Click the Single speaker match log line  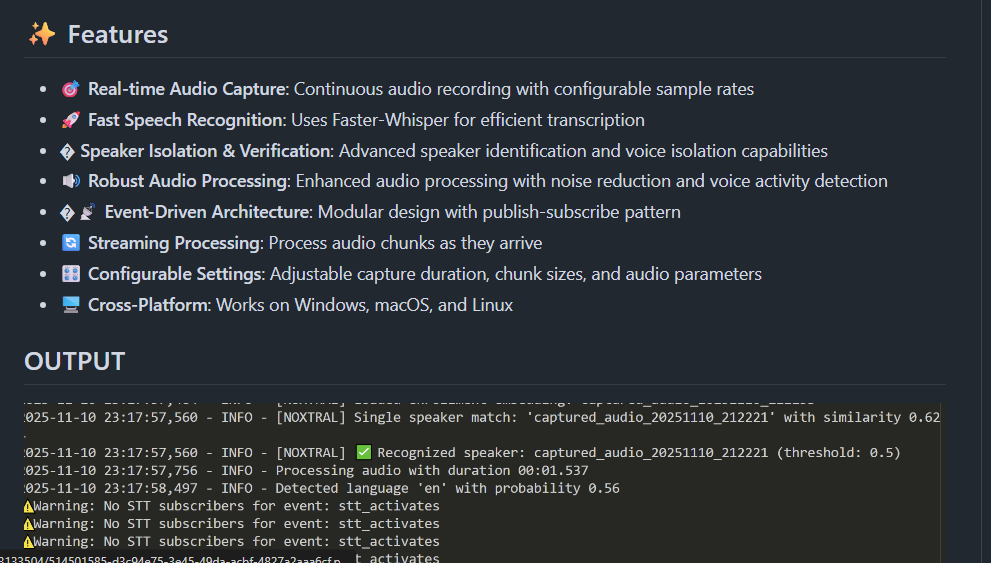[480, 417]
